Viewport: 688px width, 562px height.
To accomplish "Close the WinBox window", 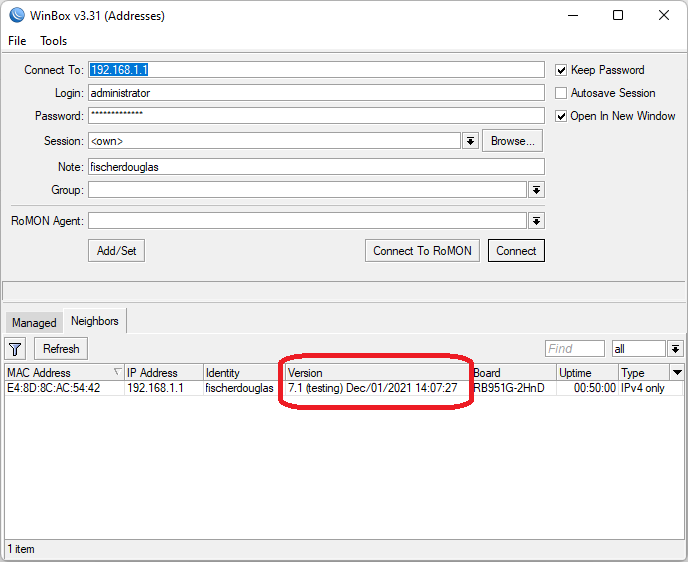I will [664, 15].
